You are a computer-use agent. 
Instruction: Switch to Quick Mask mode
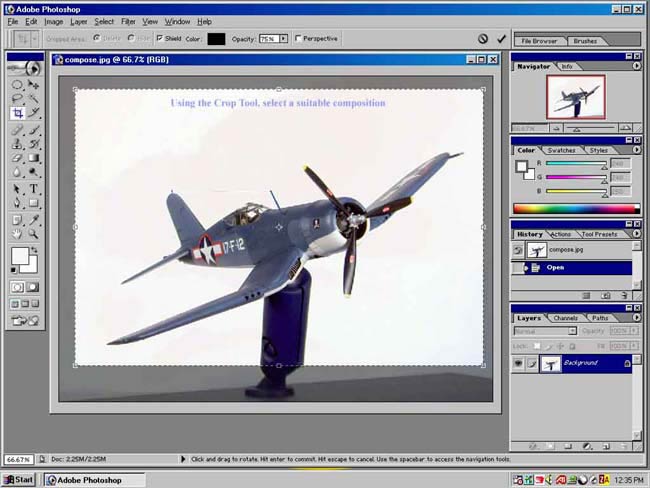pos(33,287)
